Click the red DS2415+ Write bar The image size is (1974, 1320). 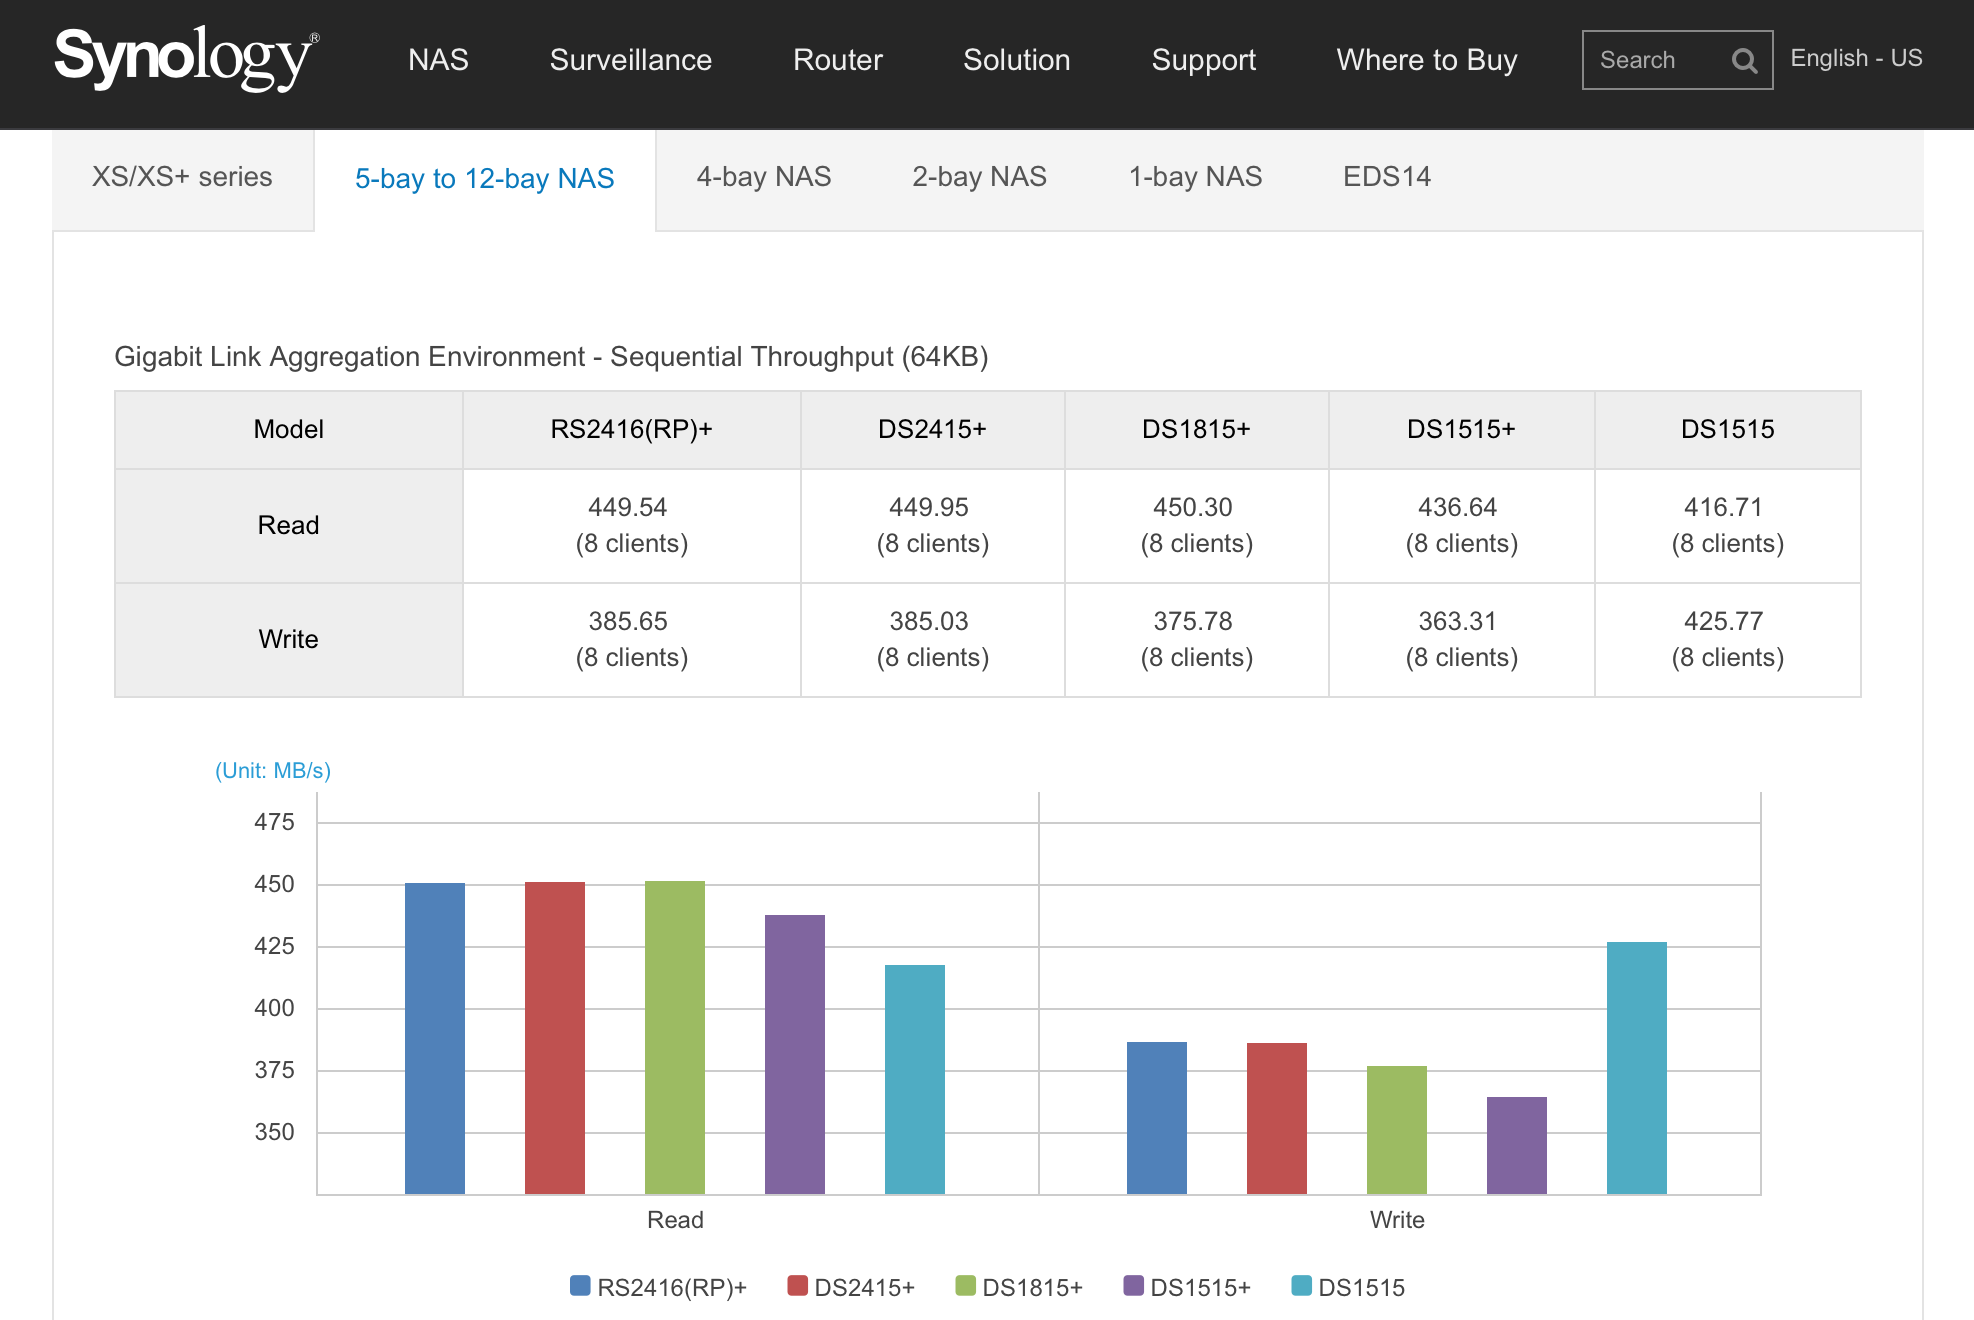coord(1277,1118)
